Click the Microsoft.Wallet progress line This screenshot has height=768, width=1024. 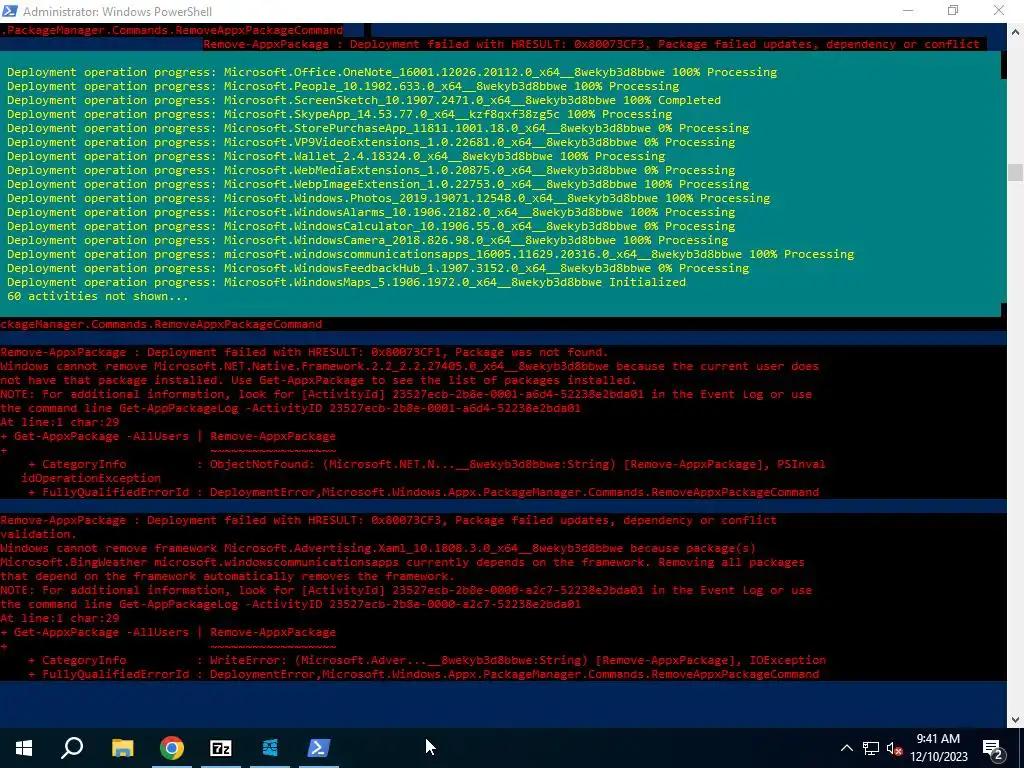(x=336, y=156)
